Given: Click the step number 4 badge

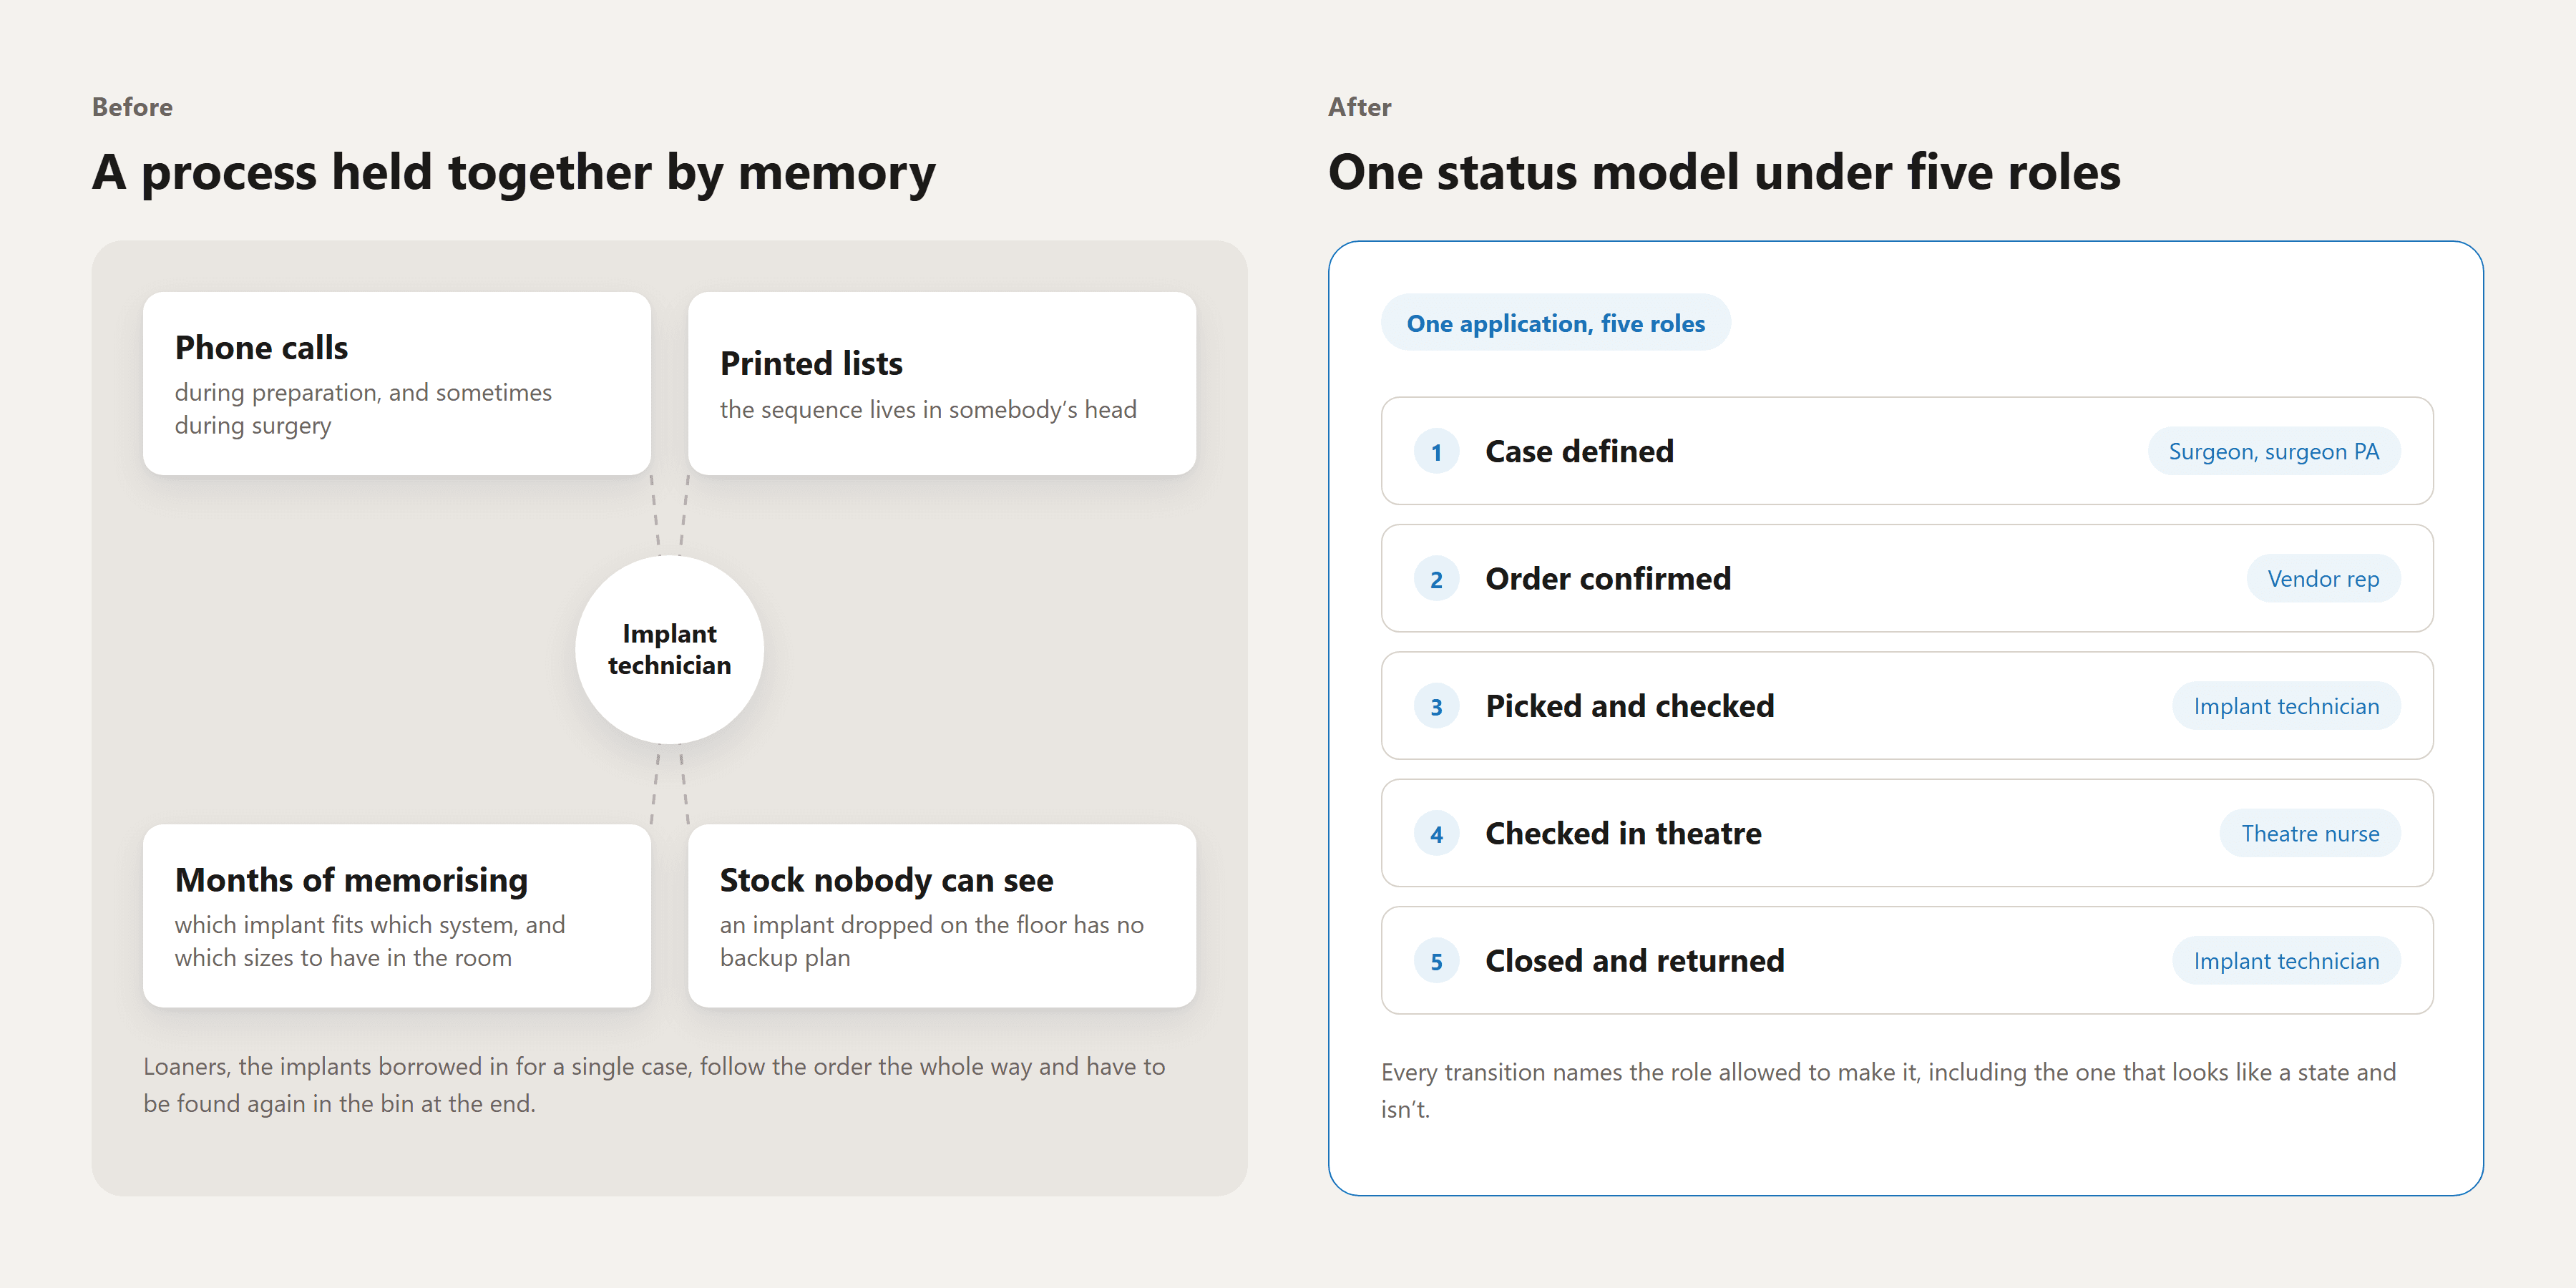Looking at the screenshot, I should click(1436, 833).
